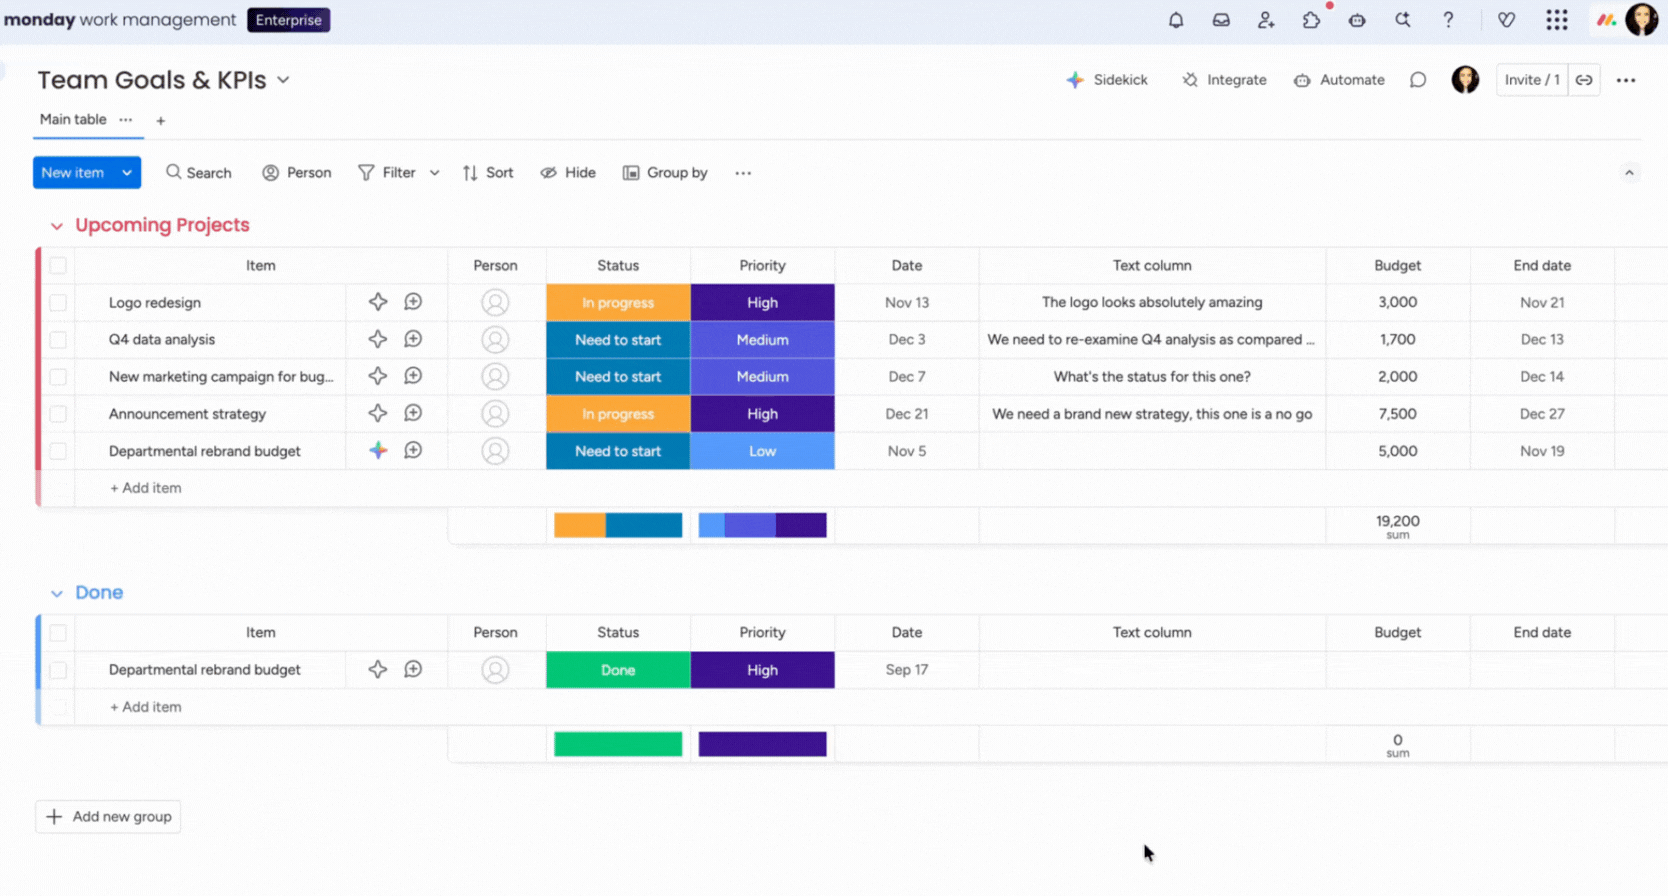Open the inbox icon

1221,20
